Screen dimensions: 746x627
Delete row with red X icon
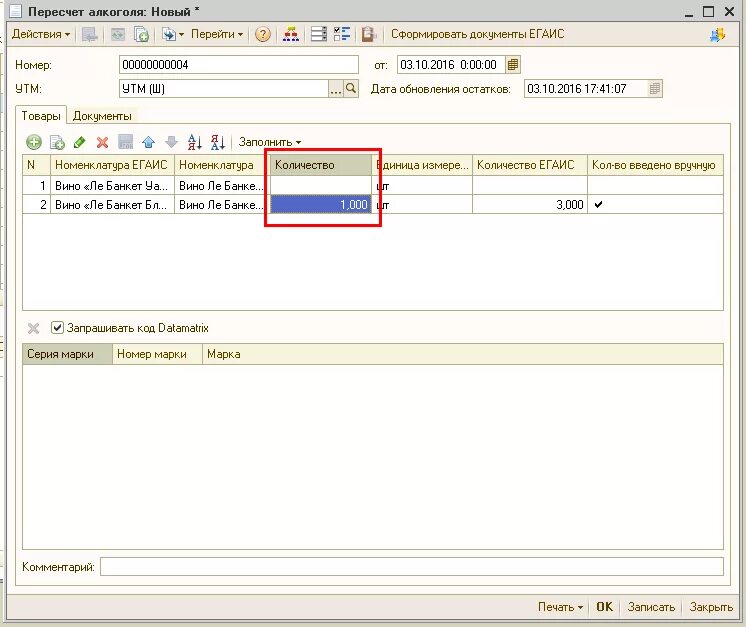tap(102, 142)
